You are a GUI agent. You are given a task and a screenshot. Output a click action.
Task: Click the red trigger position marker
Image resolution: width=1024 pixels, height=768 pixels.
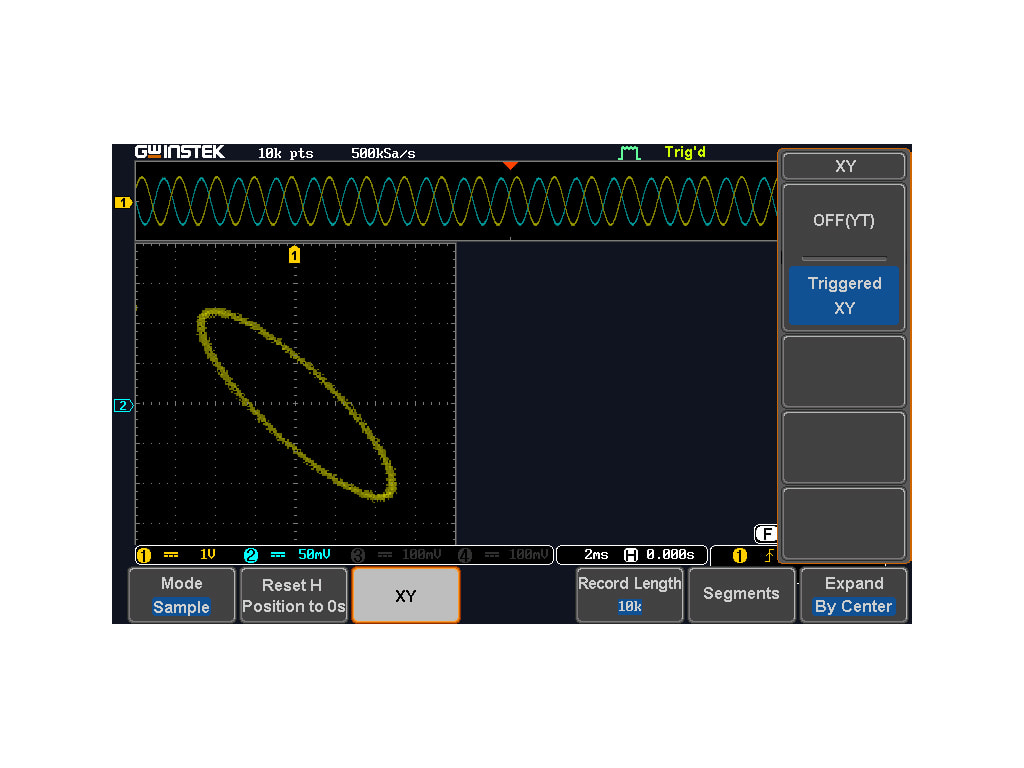pyautogui.click(x=511, y=165)
